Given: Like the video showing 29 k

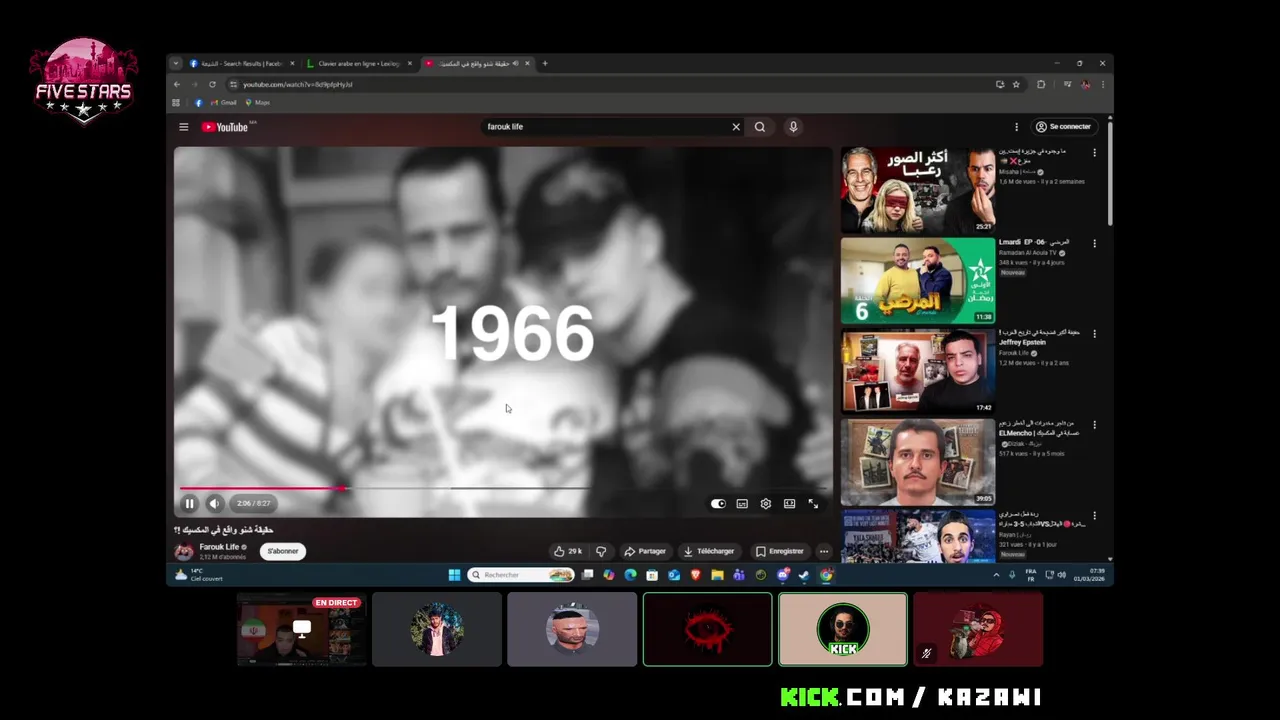Looking at the screenshot, I should tap(568, 551).
